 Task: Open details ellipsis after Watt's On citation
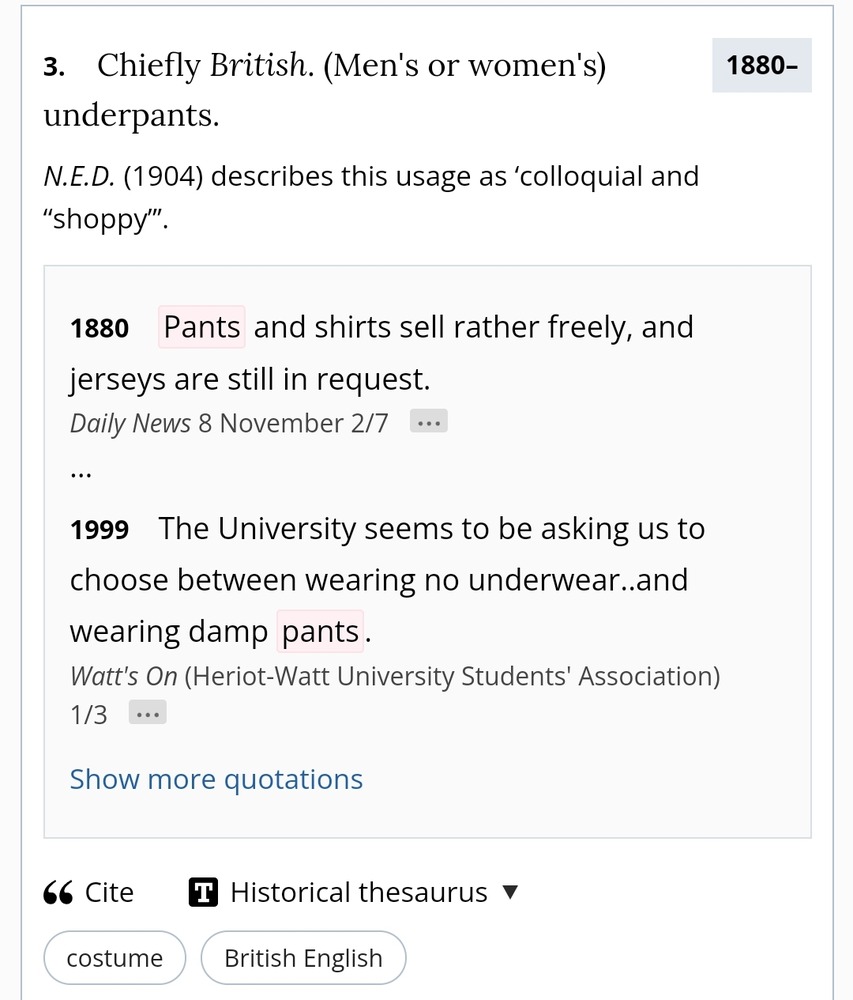click(147, 715)
